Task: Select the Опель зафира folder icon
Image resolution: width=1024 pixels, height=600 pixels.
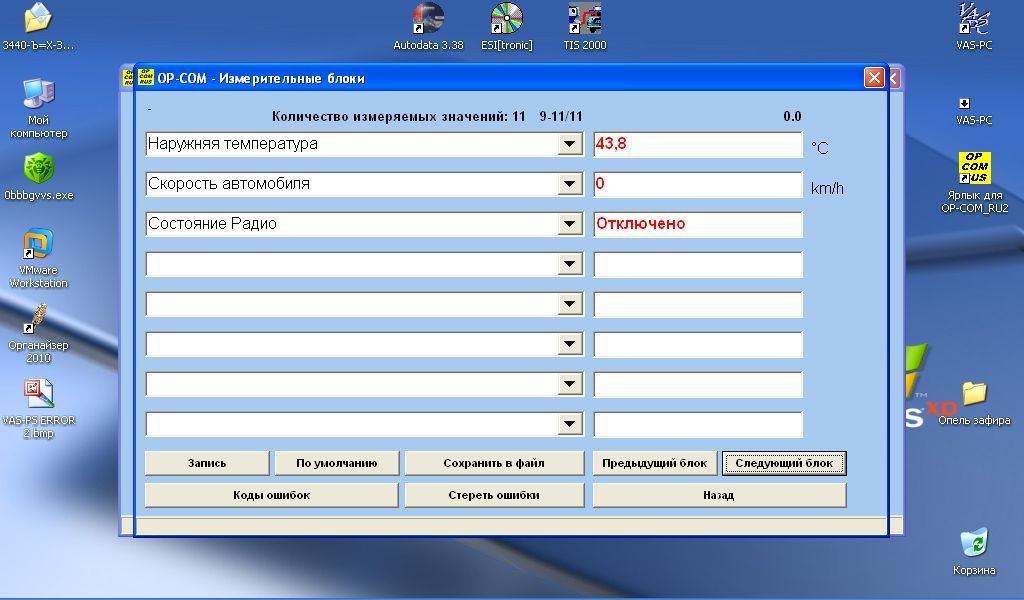Action: (x=974, y=403)
